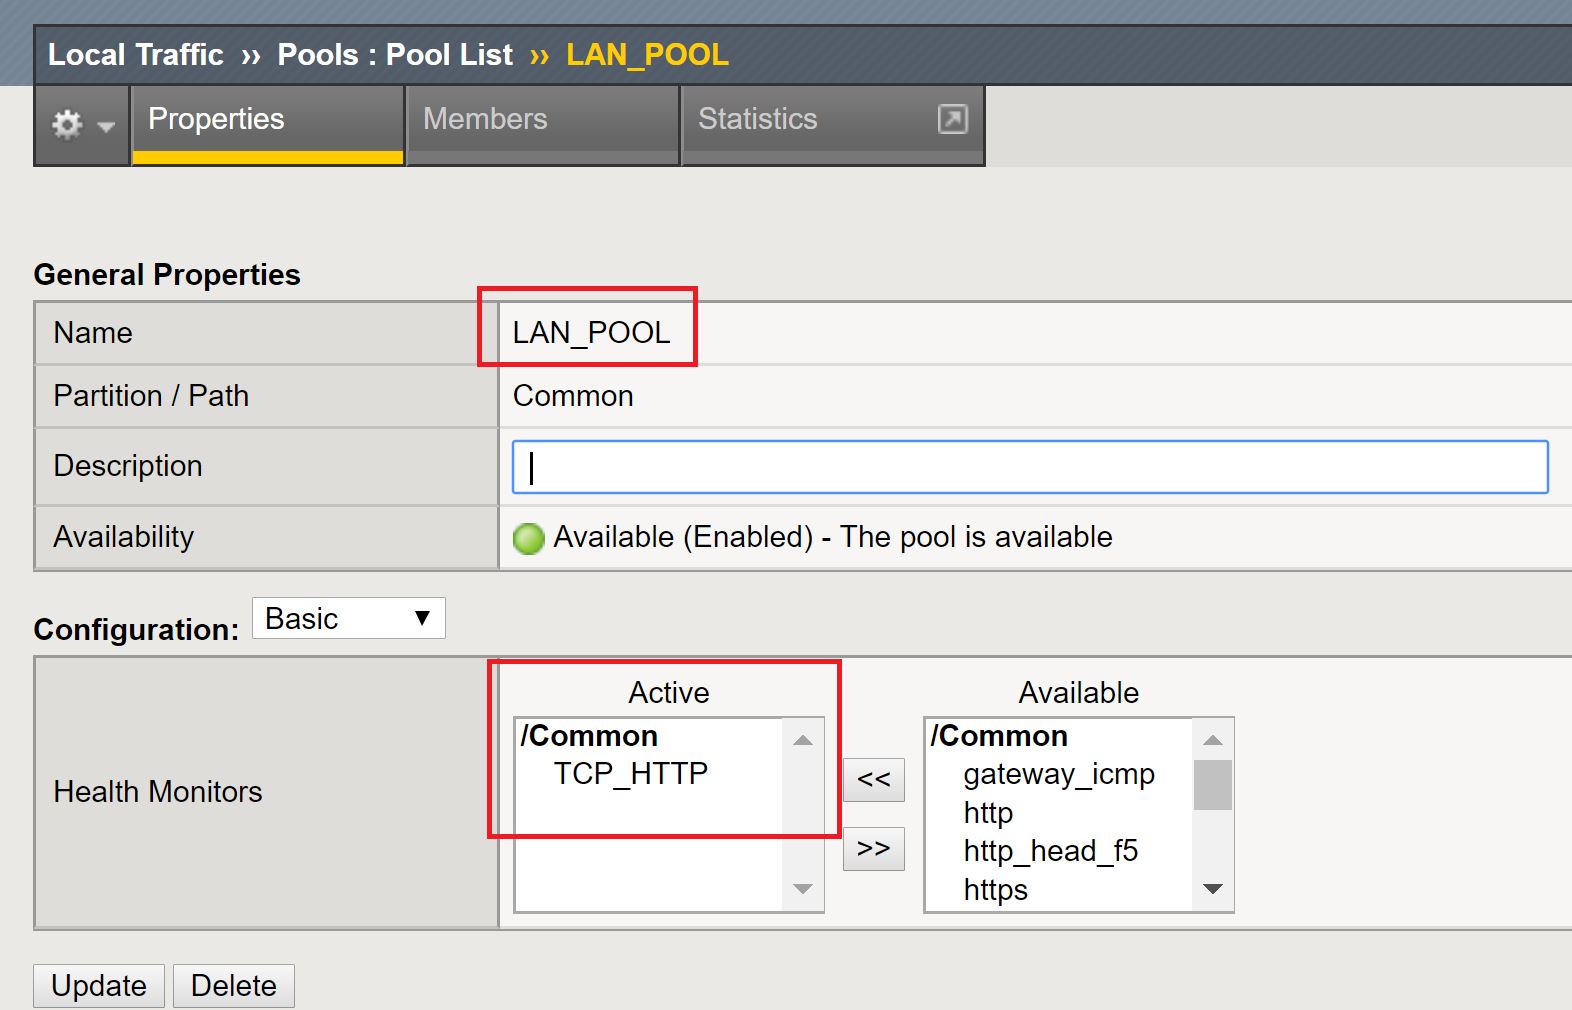Screen dimensions: 1572x1010
Task: Go to Local Traffic breadcrumb
Action: [x=136, y=55]
